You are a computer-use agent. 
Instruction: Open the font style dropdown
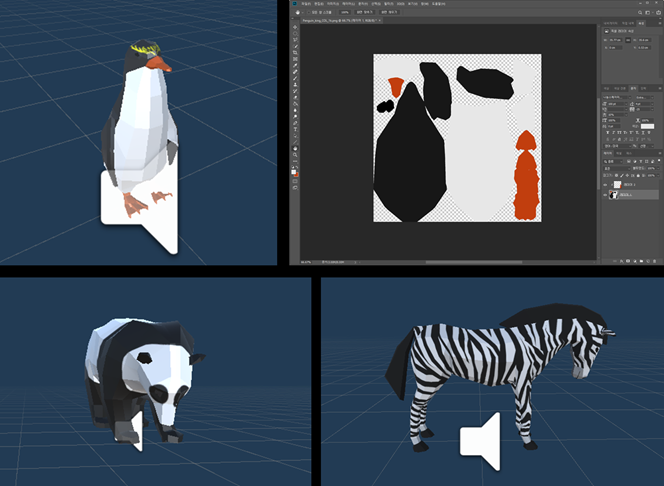pyautogui.click(x=645, y=97)
